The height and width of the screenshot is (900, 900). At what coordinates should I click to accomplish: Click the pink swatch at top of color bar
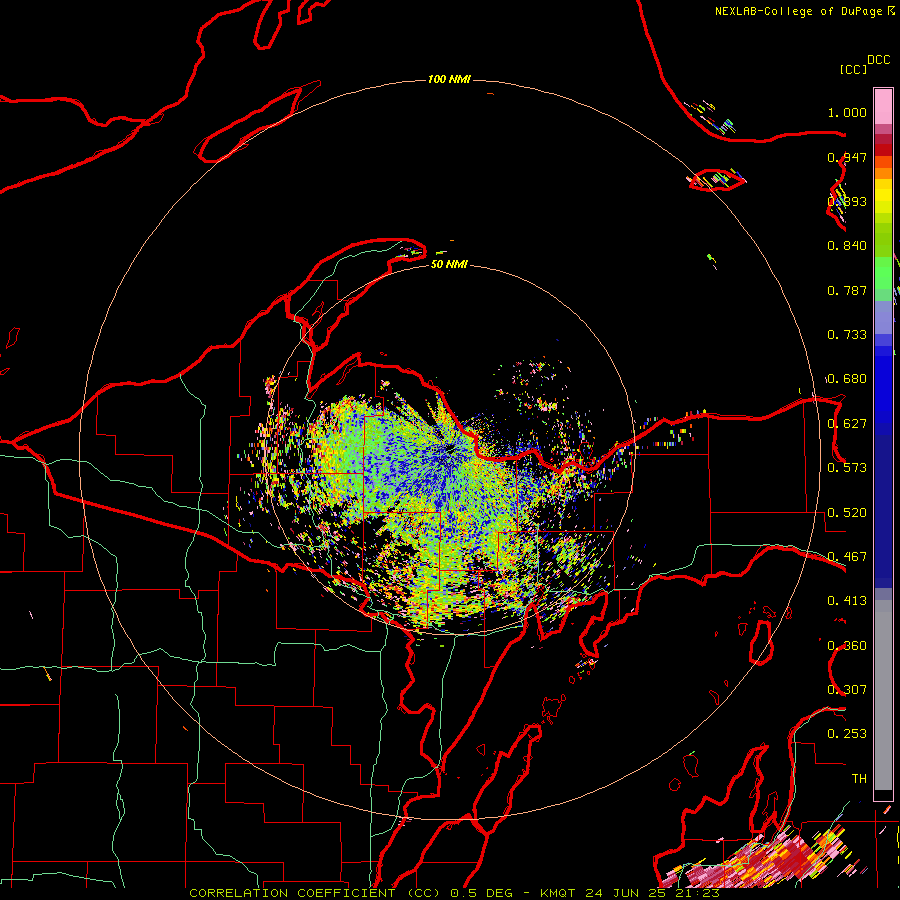click(x=883, y=106)
